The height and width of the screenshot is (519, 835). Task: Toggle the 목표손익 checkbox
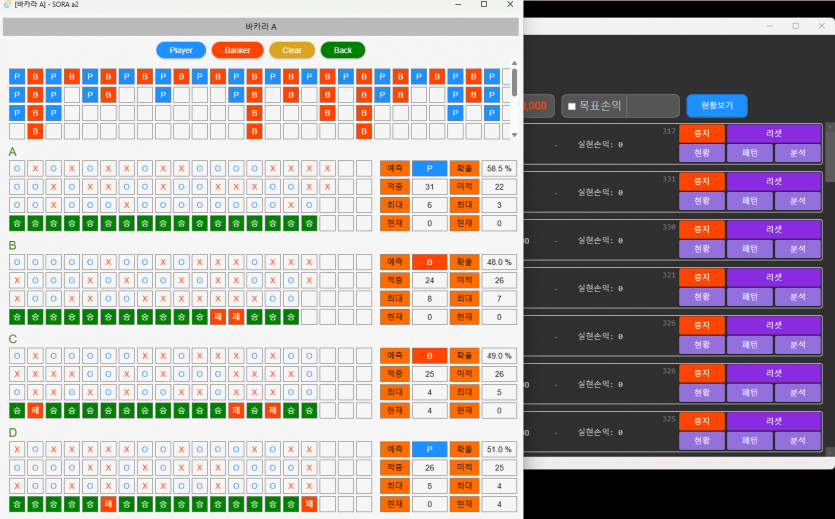point(571,106)
